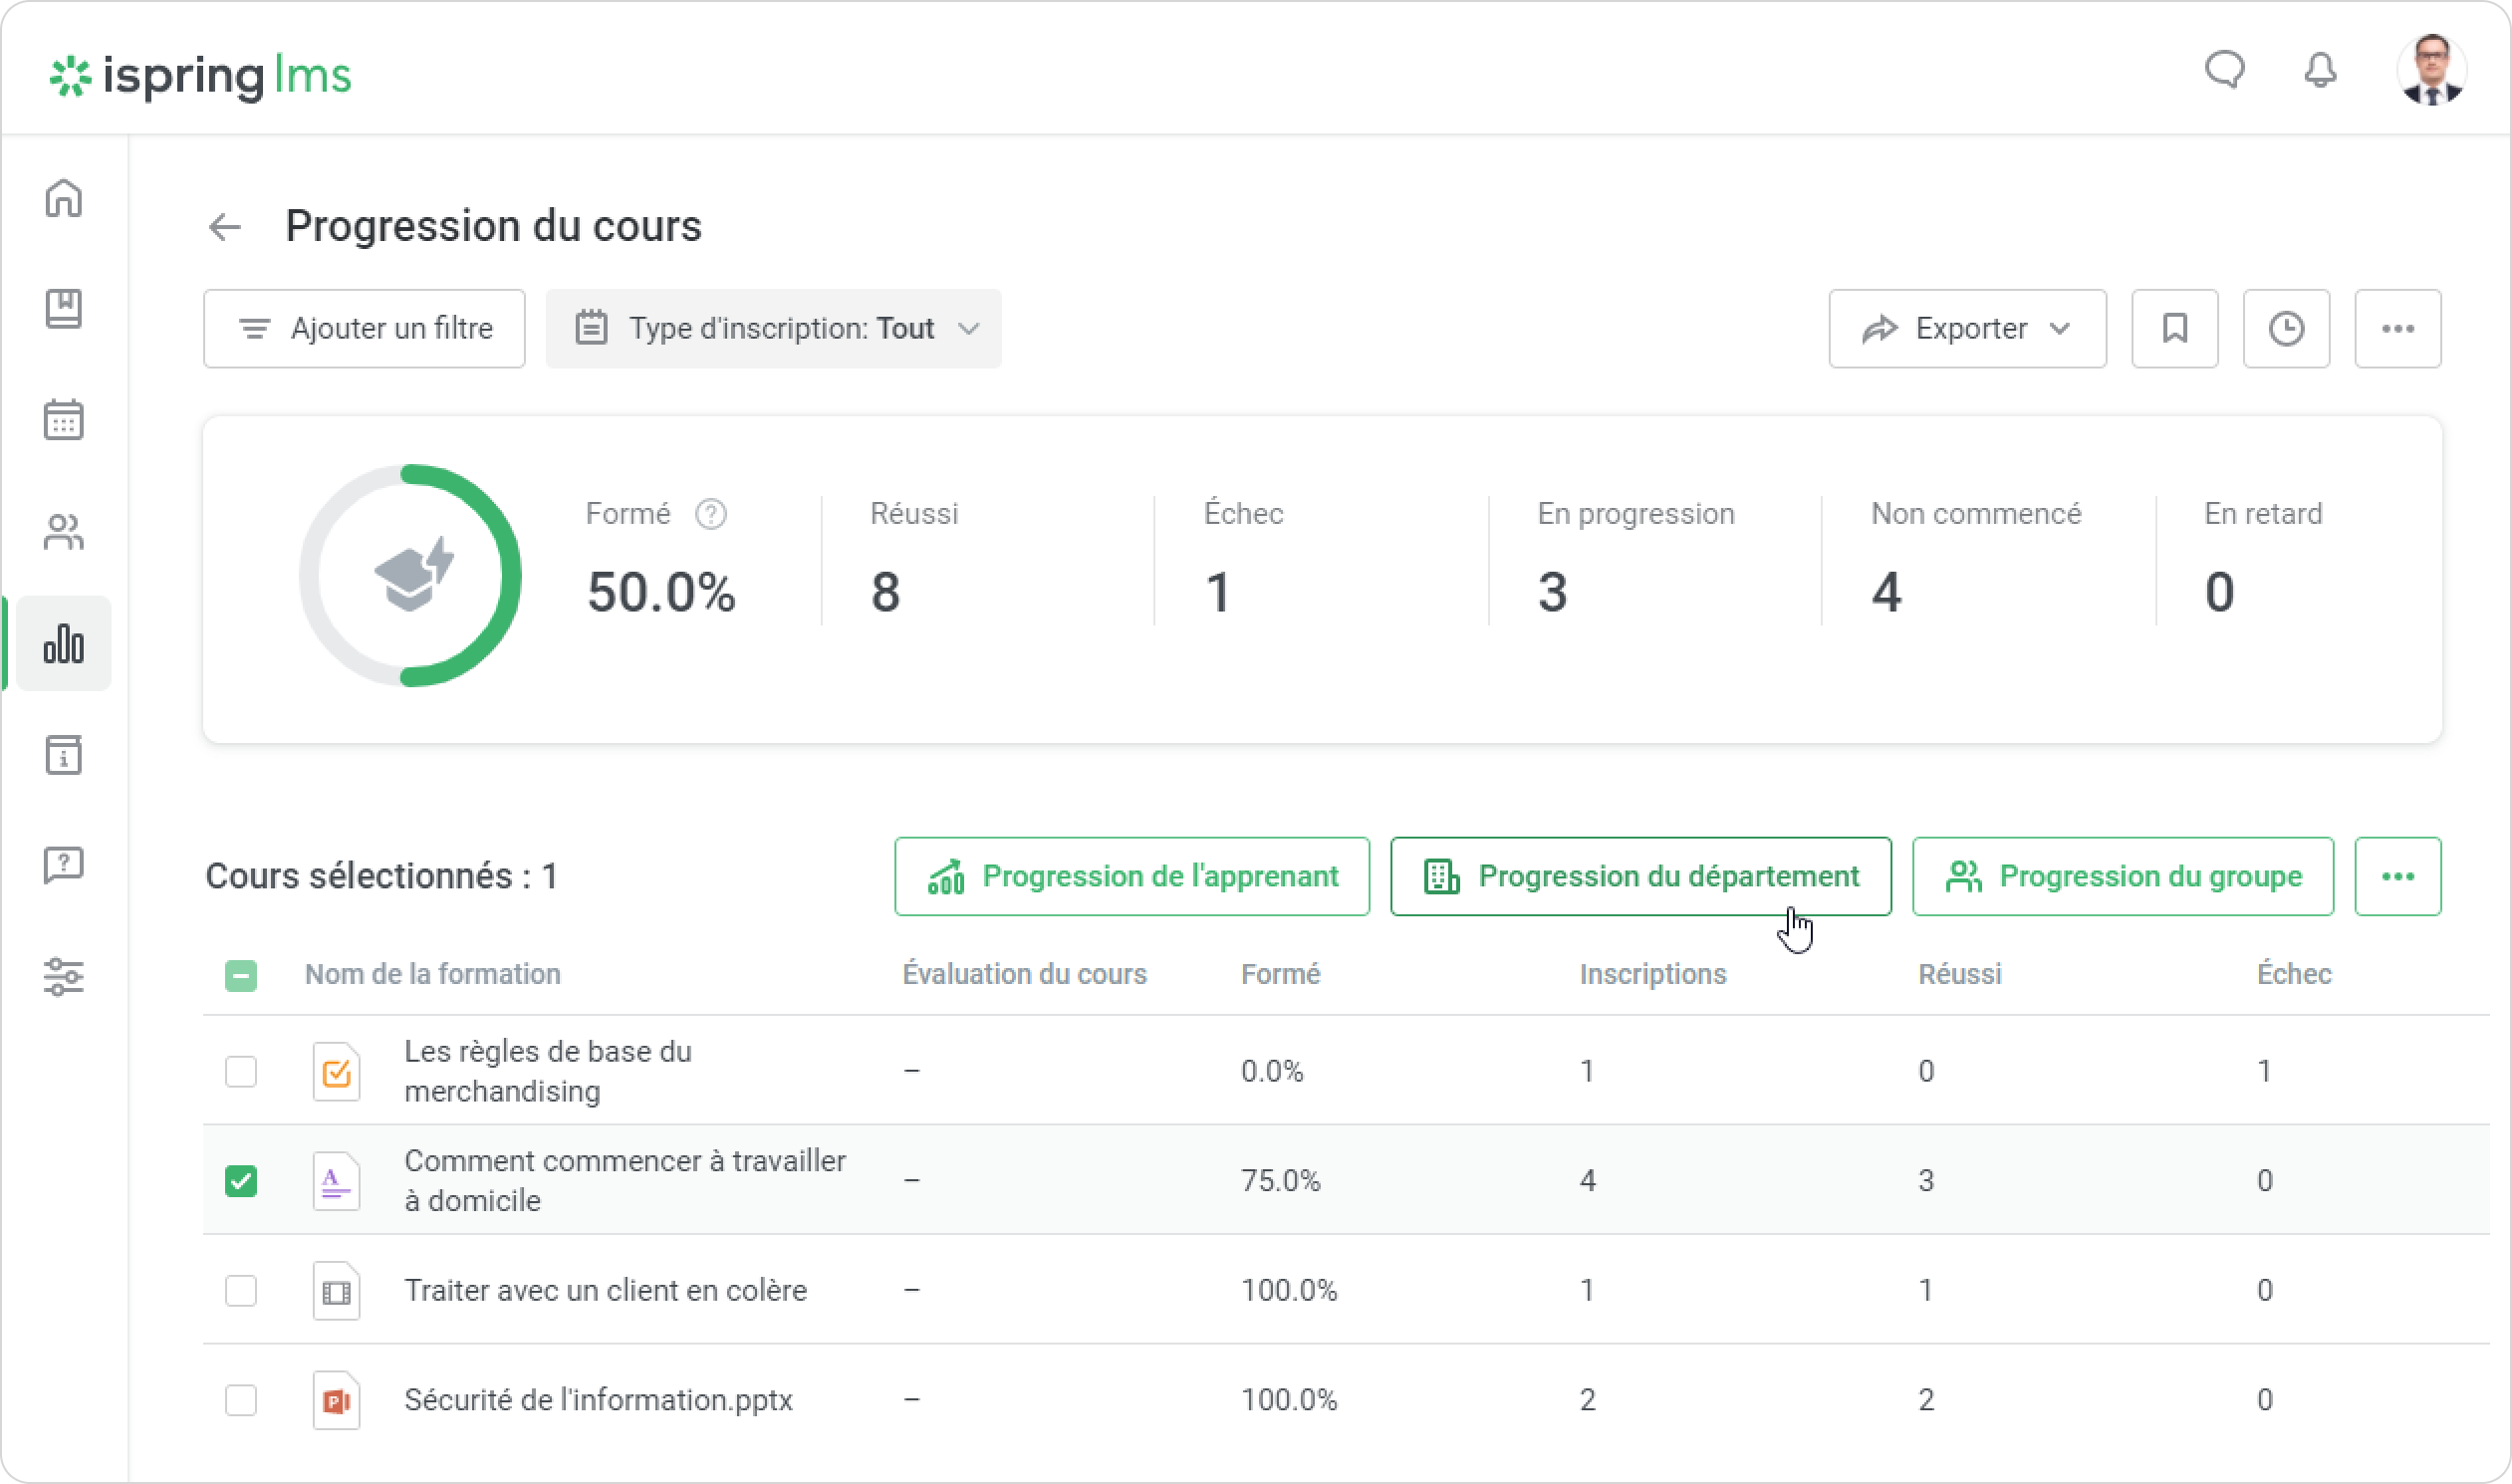This screenshot has height=1484, width=2512.
Task: Click the Formé help question icon
Action: (x=711, y=514)
